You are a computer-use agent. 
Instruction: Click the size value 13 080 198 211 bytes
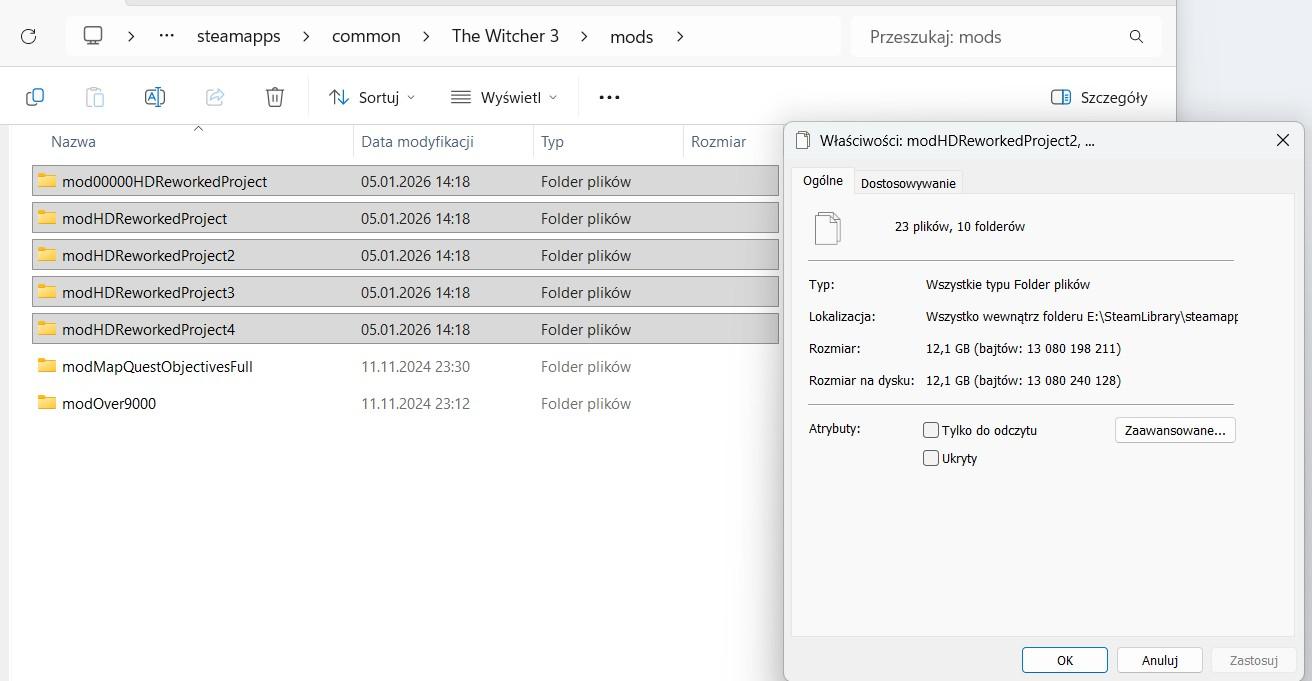coord(1023,348)
